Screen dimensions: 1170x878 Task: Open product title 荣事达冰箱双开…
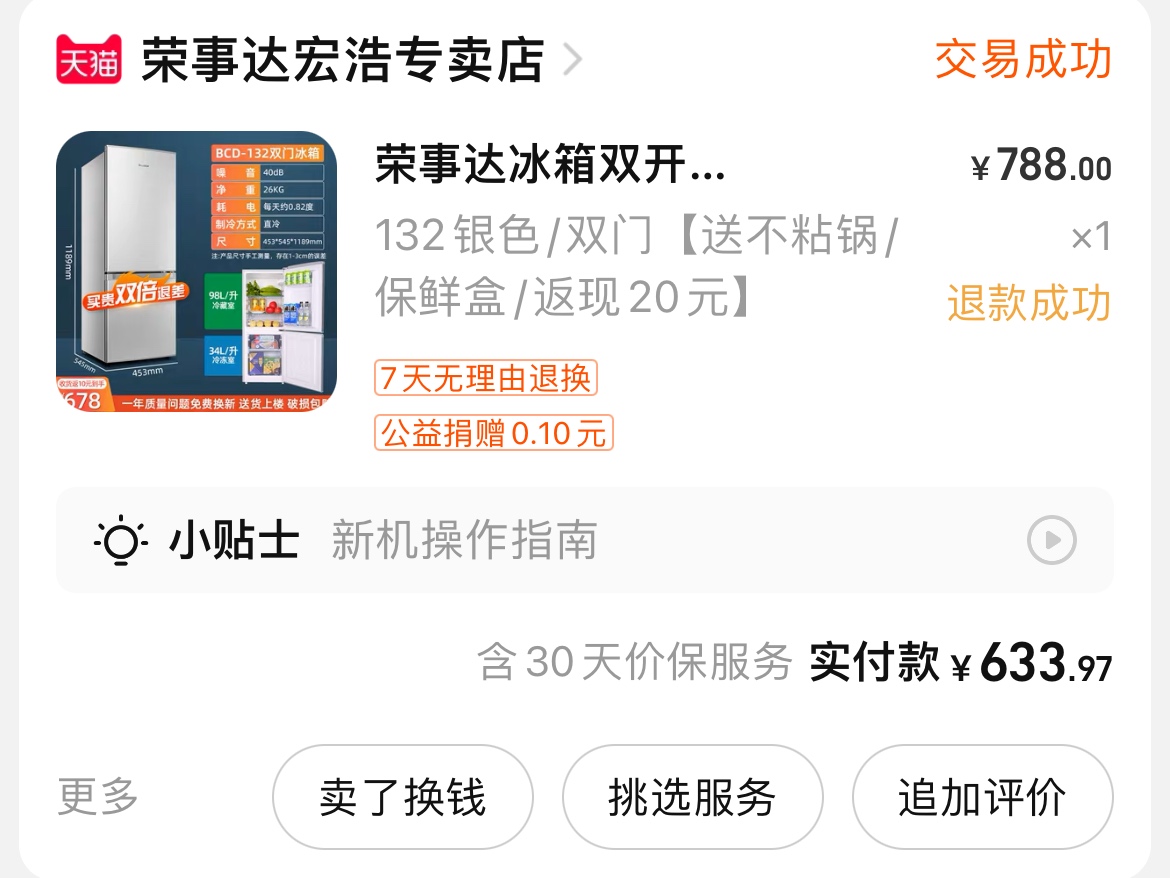pos(550,164)
